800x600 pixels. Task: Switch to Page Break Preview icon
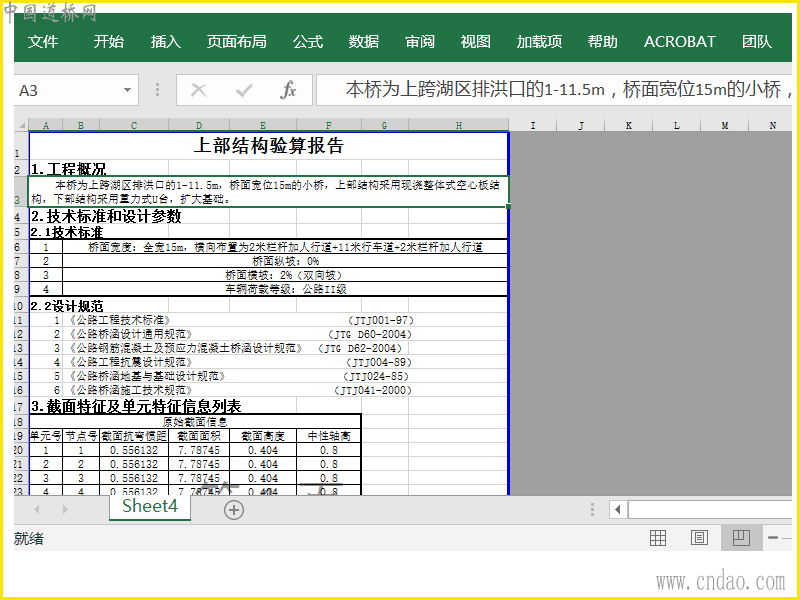(x=741, y=538)
